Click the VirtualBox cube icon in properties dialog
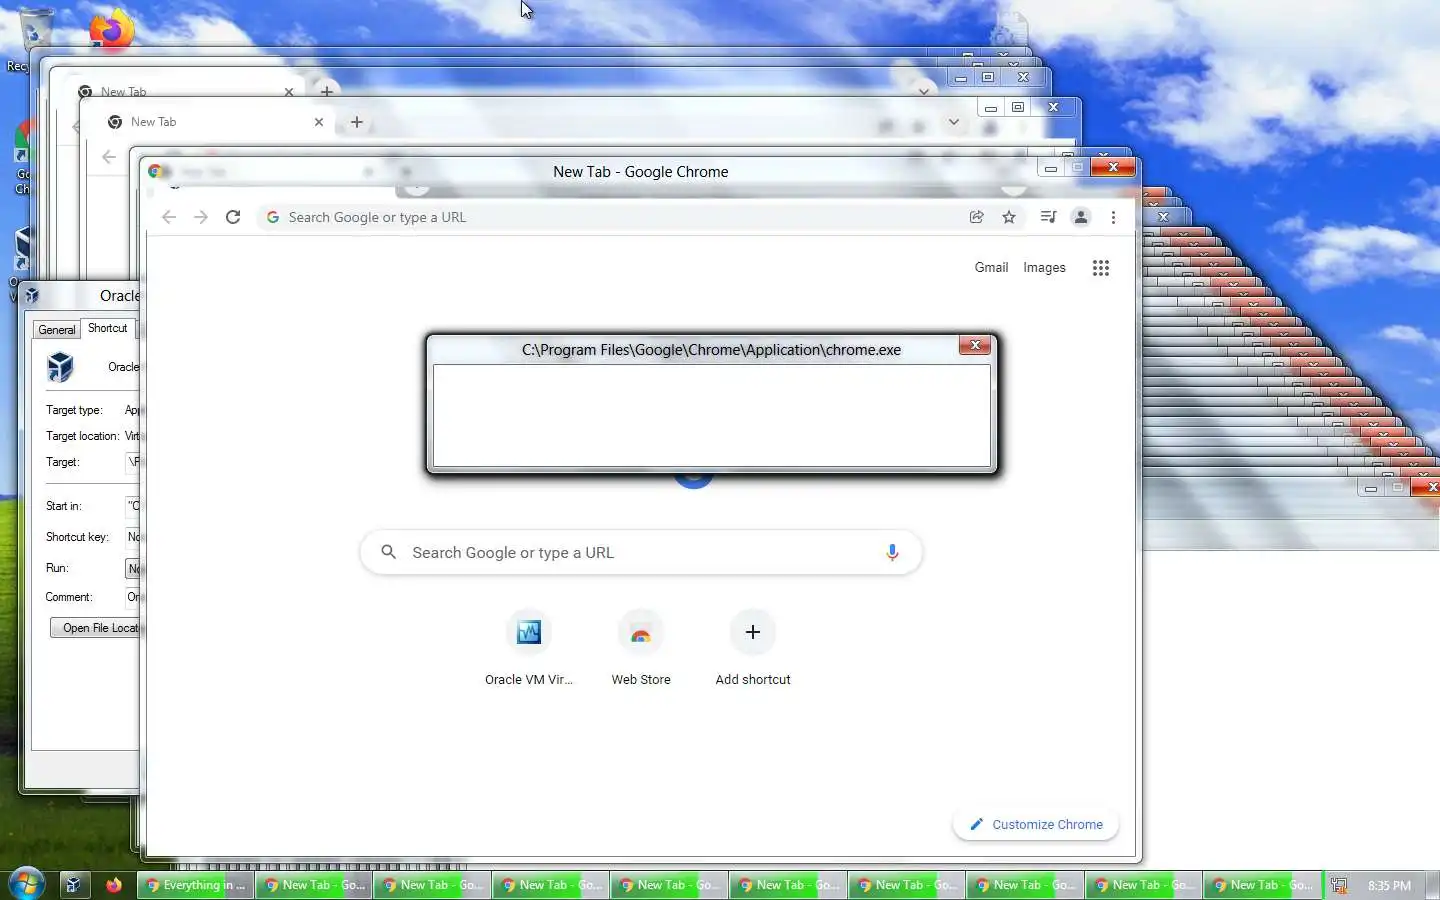This screenshot has height=900, width=1440. click(x=60, y=367)
